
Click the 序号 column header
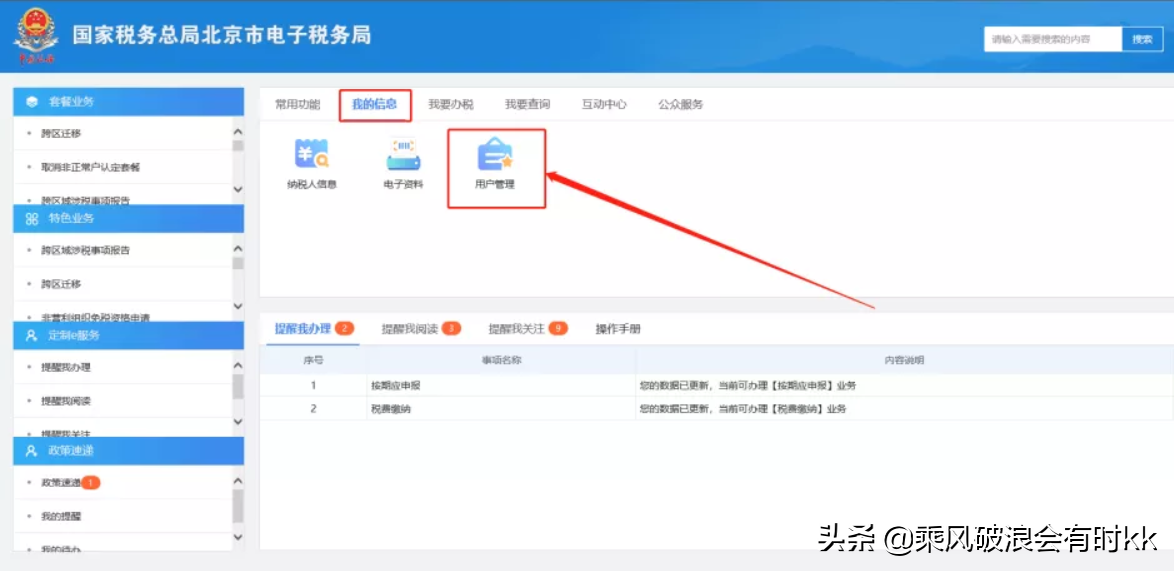(313, 360)
